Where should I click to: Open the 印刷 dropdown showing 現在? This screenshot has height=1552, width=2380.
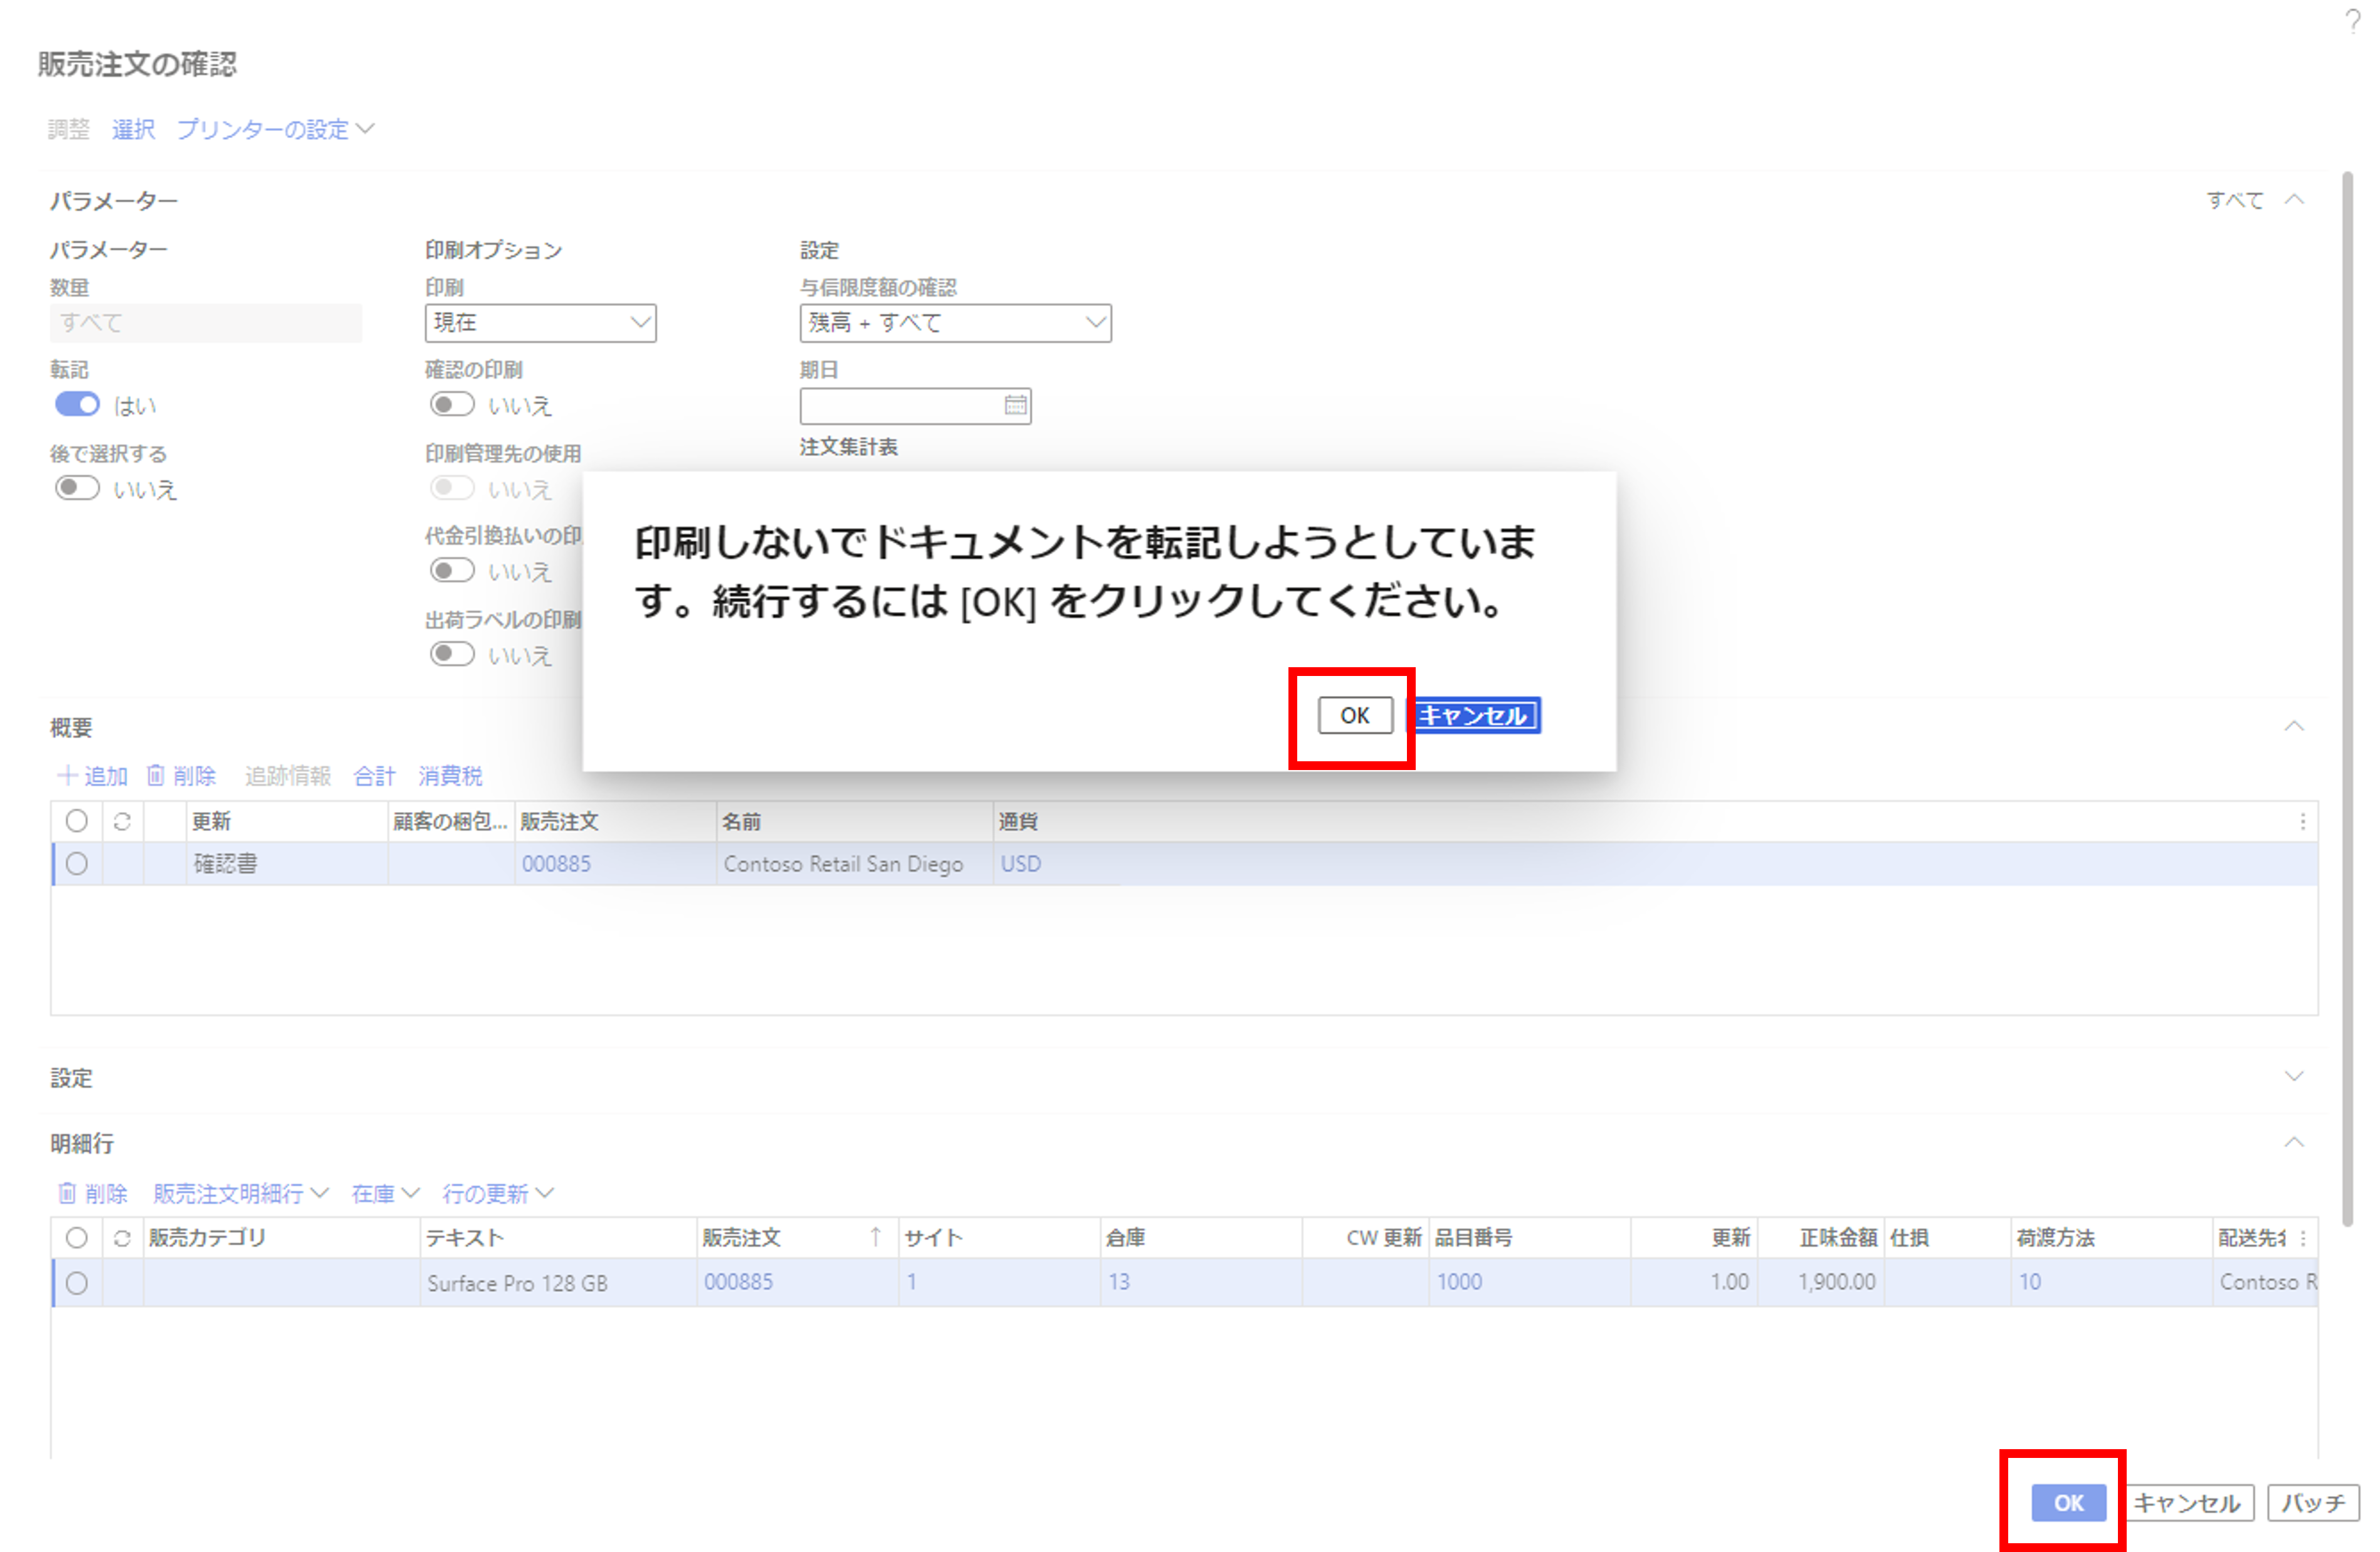[540, 323]
